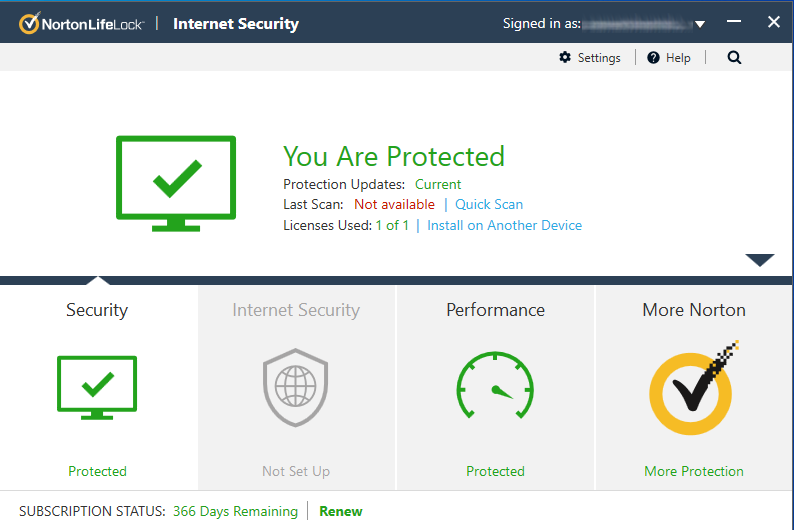Image resolution: width=794 pixels, height=530 pixels.
Task: Click the More Protection text
Action: 694,471
